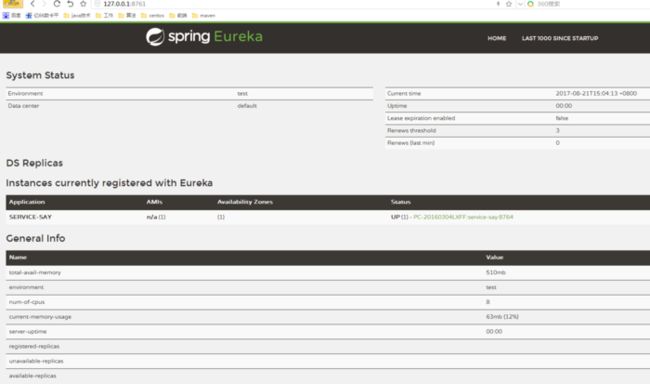Reload the page with the refresh icon
The image size is (650, 384).
(x=57, y=4)
